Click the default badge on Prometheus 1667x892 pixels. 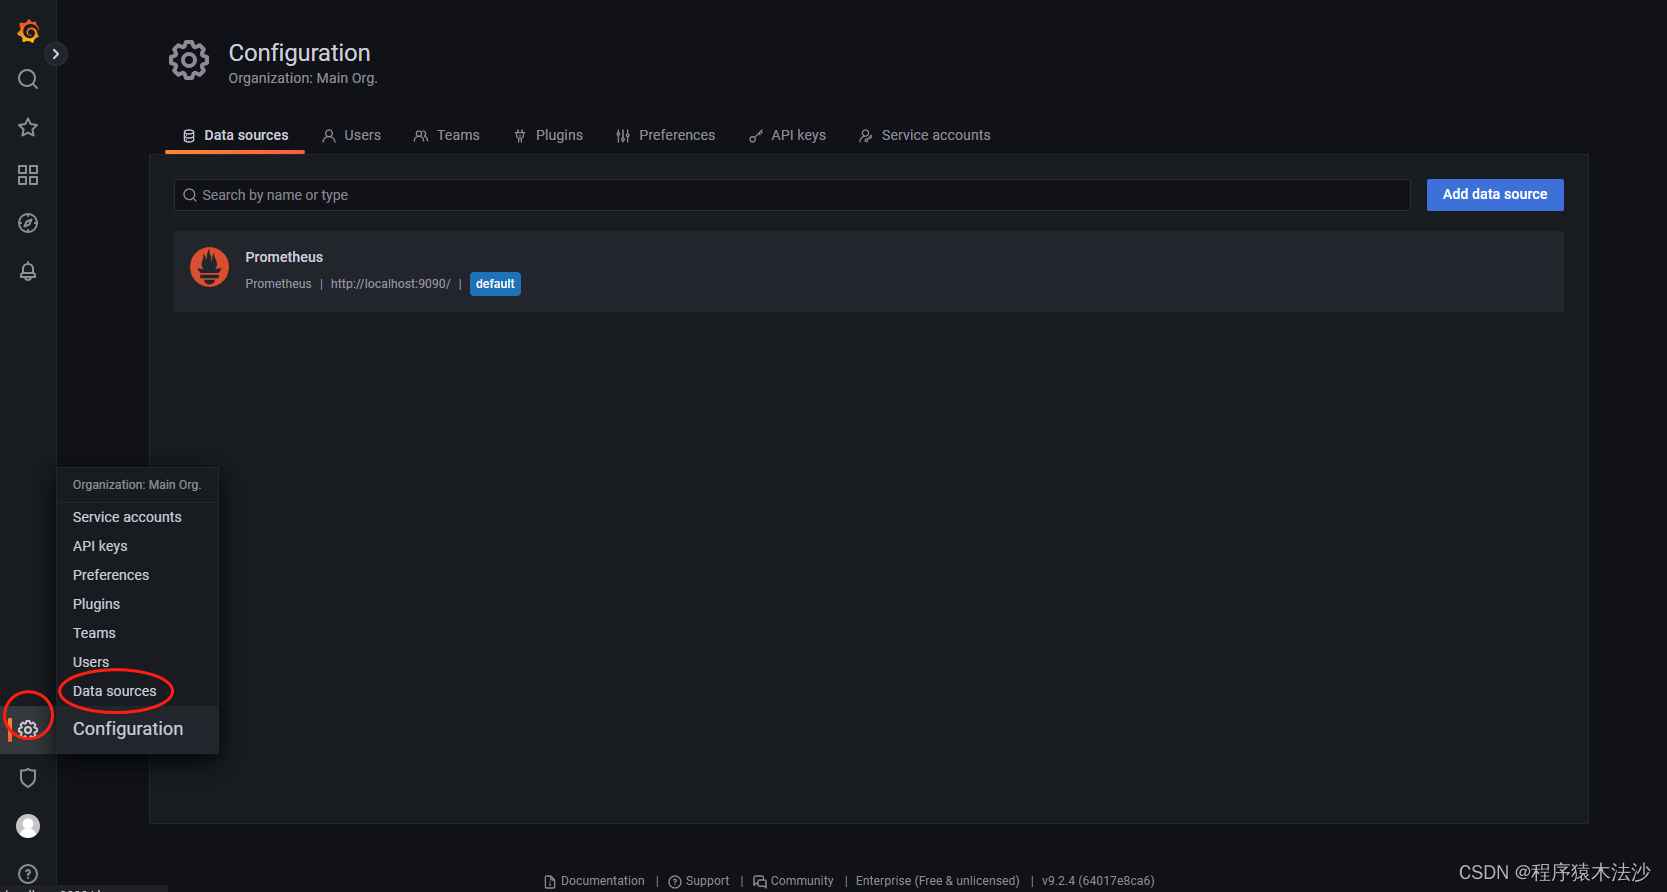[495, 284]
